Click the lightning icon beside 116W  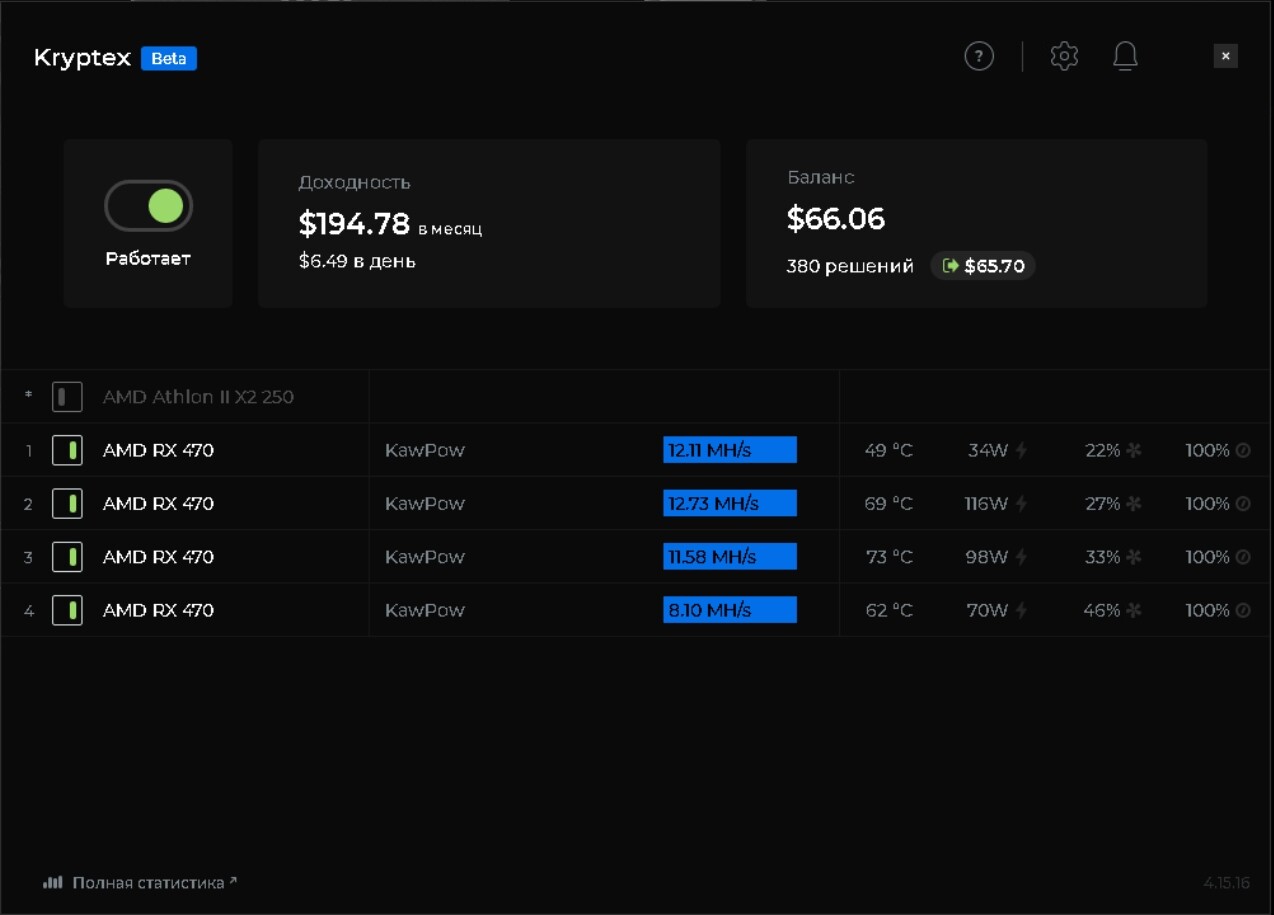pos(1021,504)
